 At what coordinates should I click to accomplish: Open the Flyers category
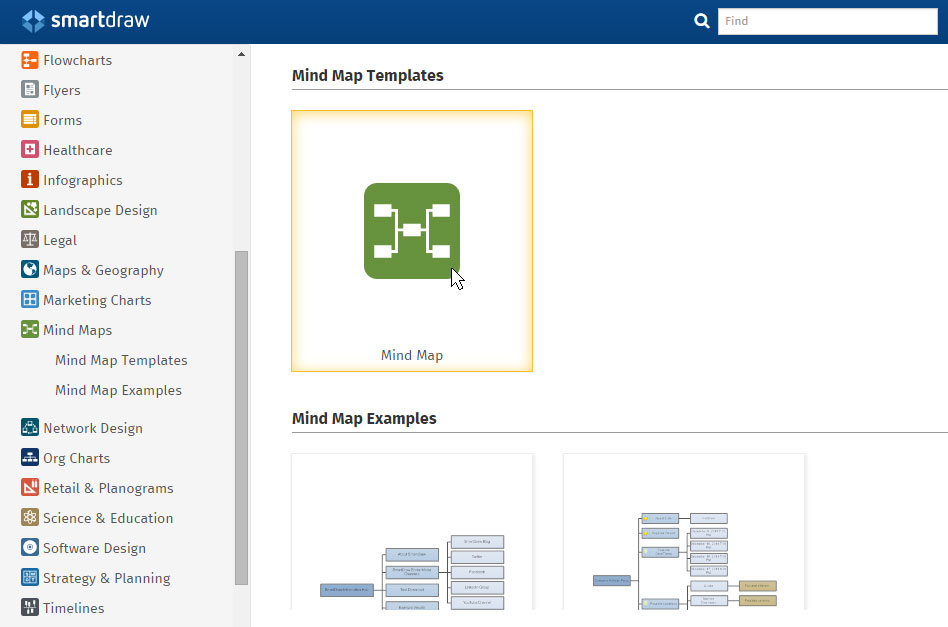tap(62, 90)
